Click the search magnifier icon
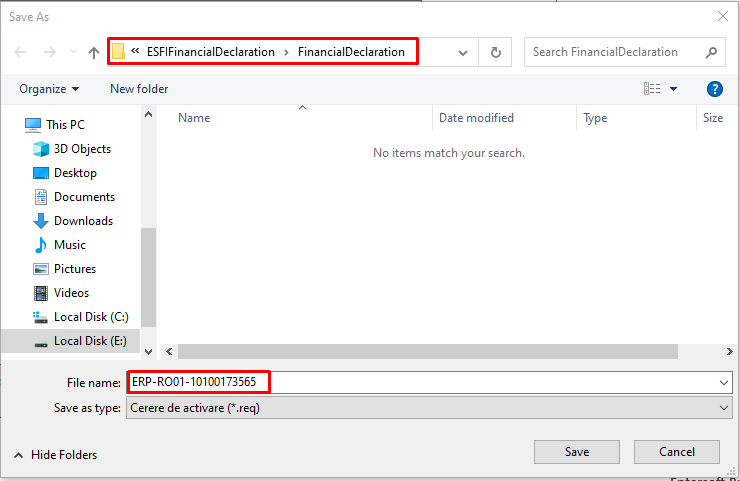Screen dimensions: 740x481 pyautogui.click(x=711, y=52)
